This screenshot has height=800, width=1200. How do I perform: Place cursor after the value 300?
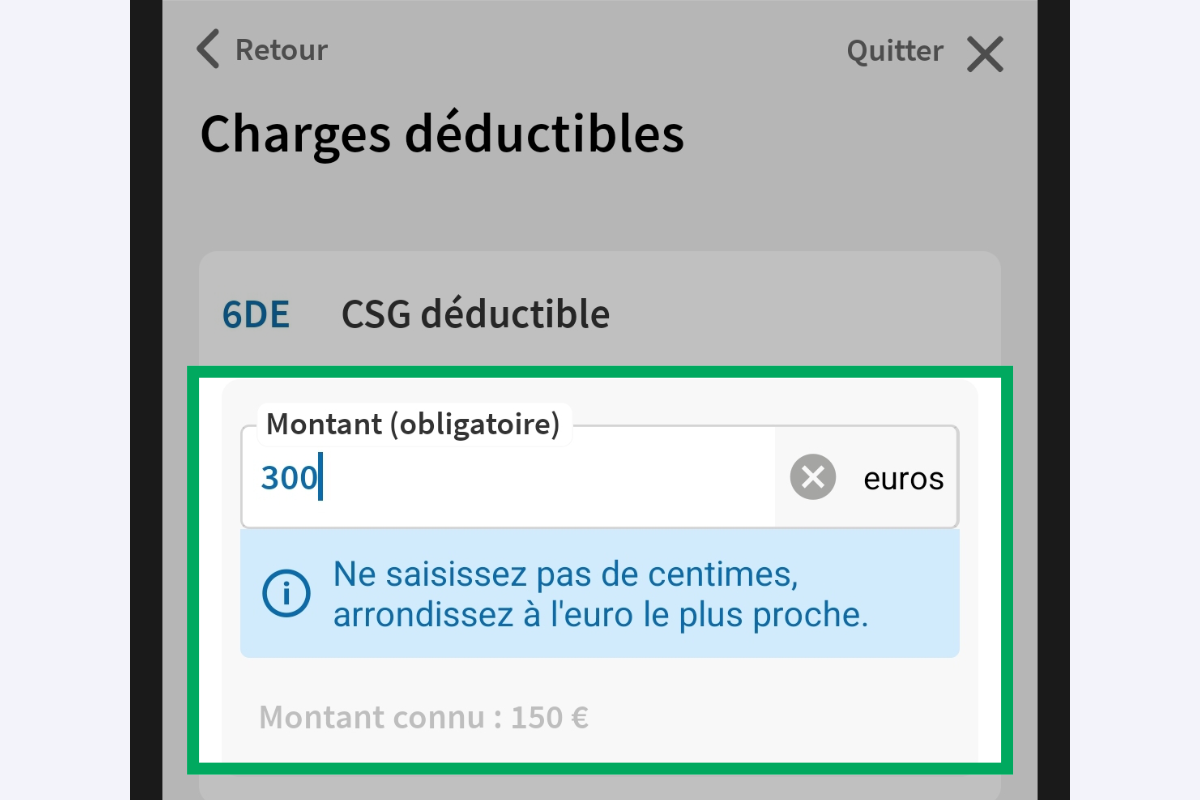point(320,477)
